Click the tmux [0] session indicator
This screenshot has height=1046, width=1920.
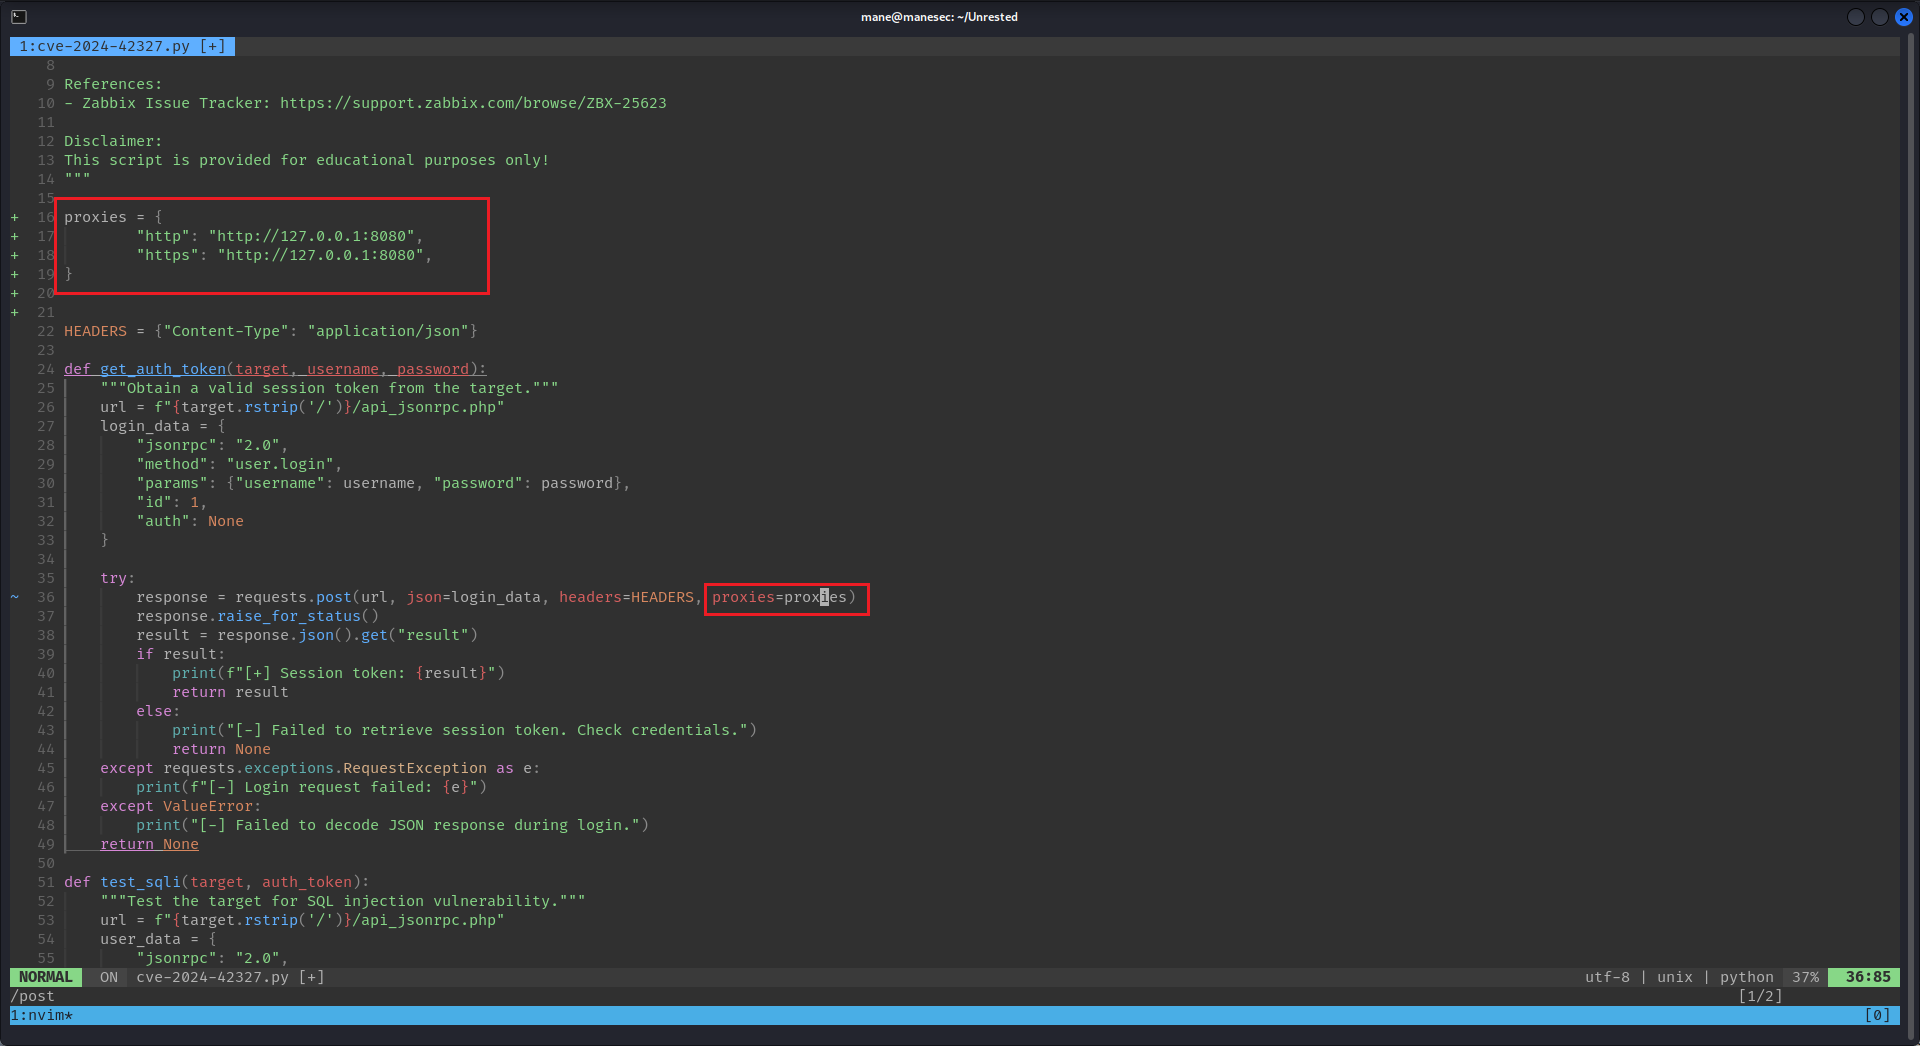pos(1877,1015)
